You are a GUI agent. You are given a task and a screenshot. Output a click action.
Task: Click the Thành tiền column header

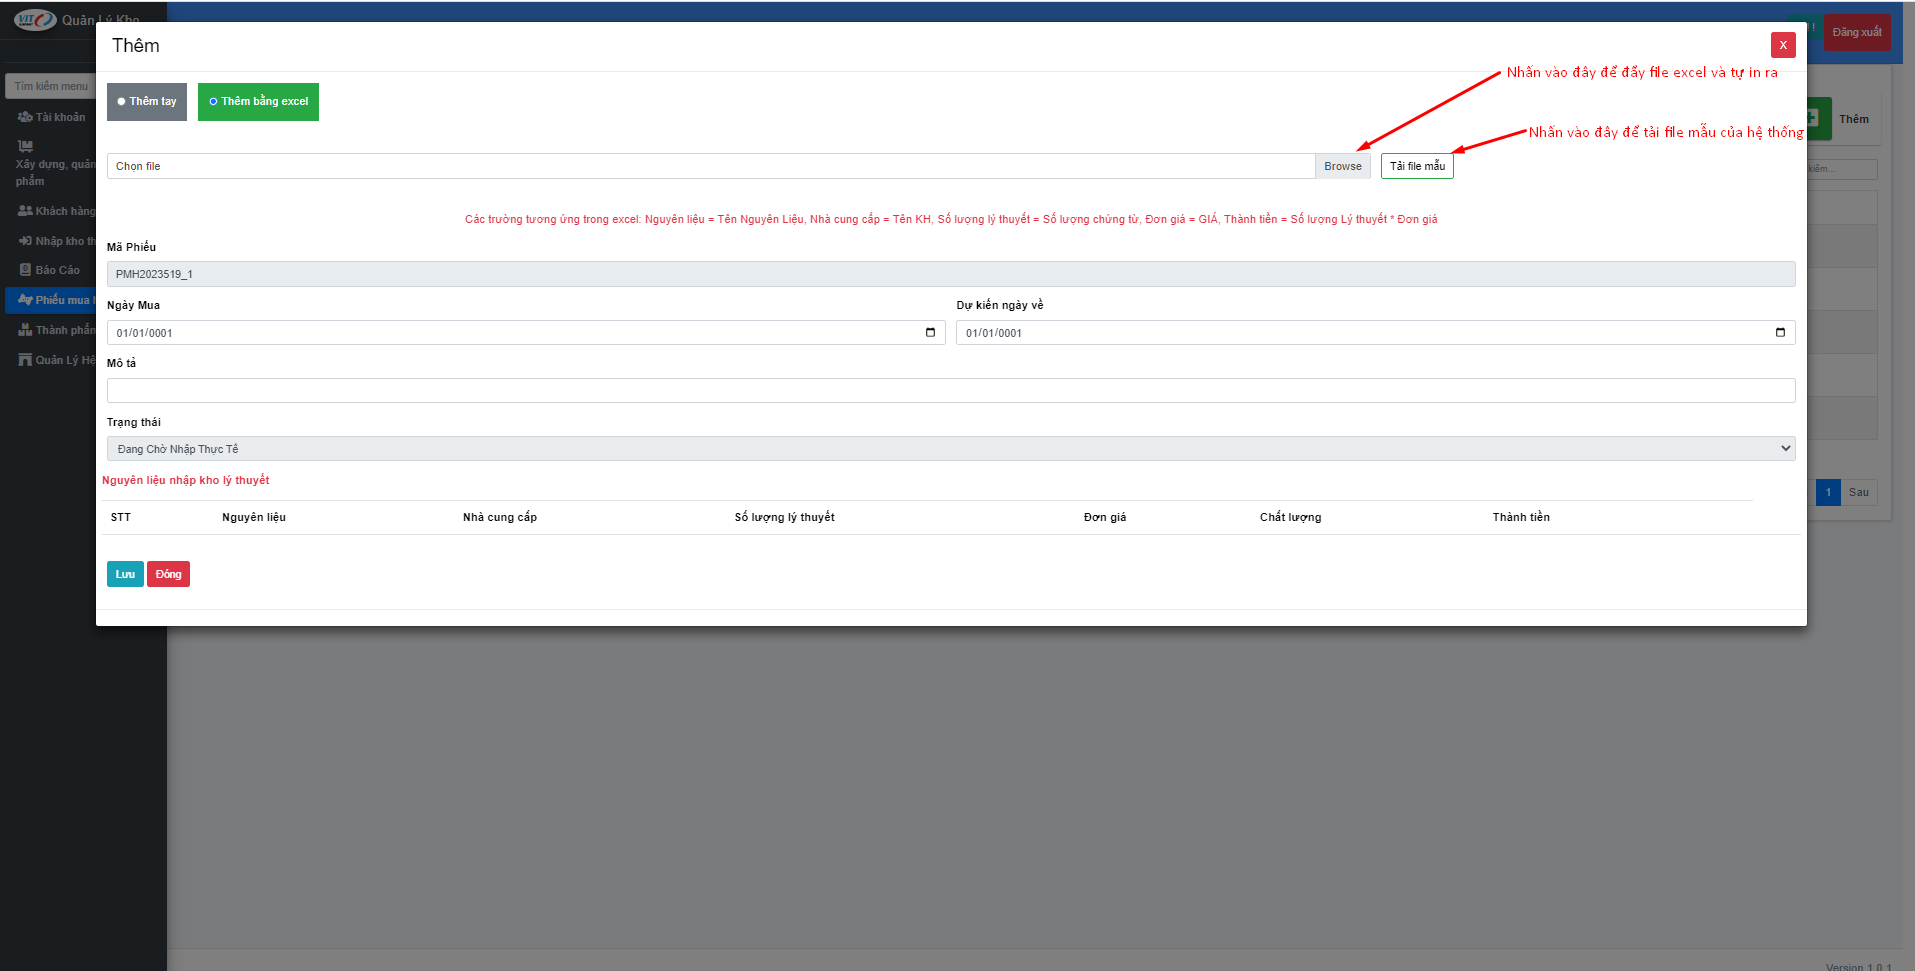coord(1521,517)
